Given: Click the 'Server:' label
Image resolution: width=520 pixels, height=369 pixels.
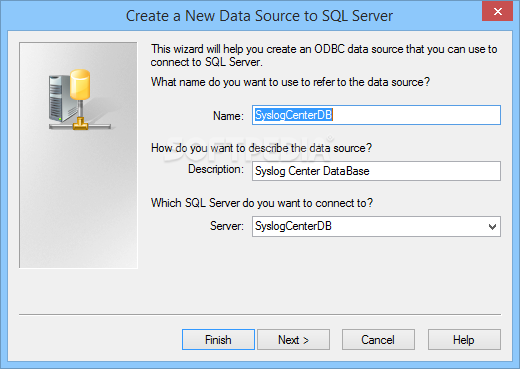Looking at the screenshot, I should coord(227,226).
